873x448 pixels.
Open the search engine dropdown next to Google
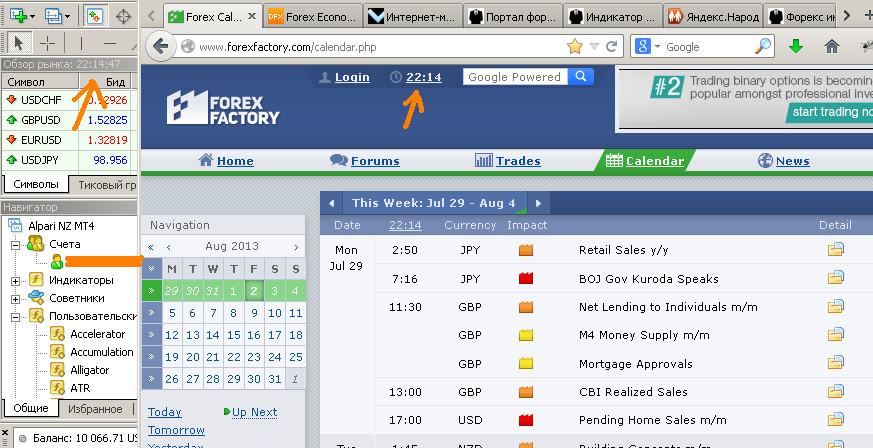[x=658, y=47]
